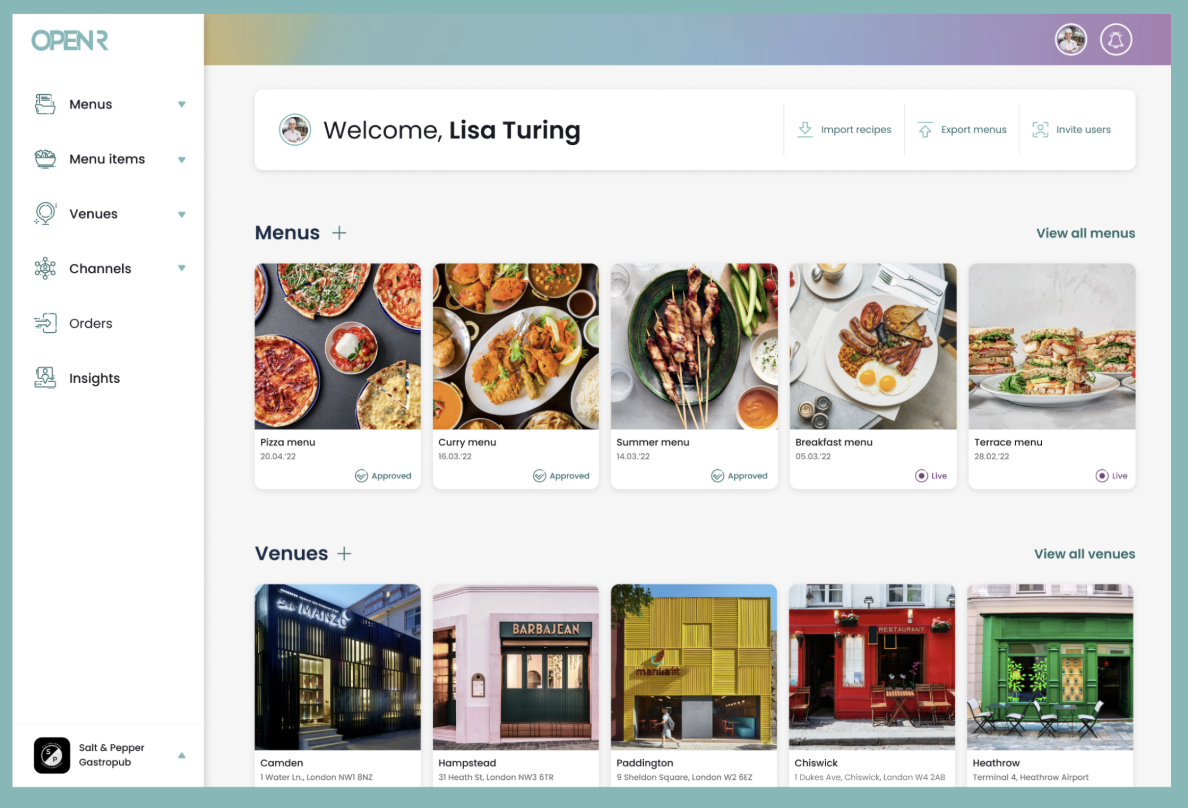The image size is (1188, 808).
Task: Open View all venues link
Action: [1084, 554]
